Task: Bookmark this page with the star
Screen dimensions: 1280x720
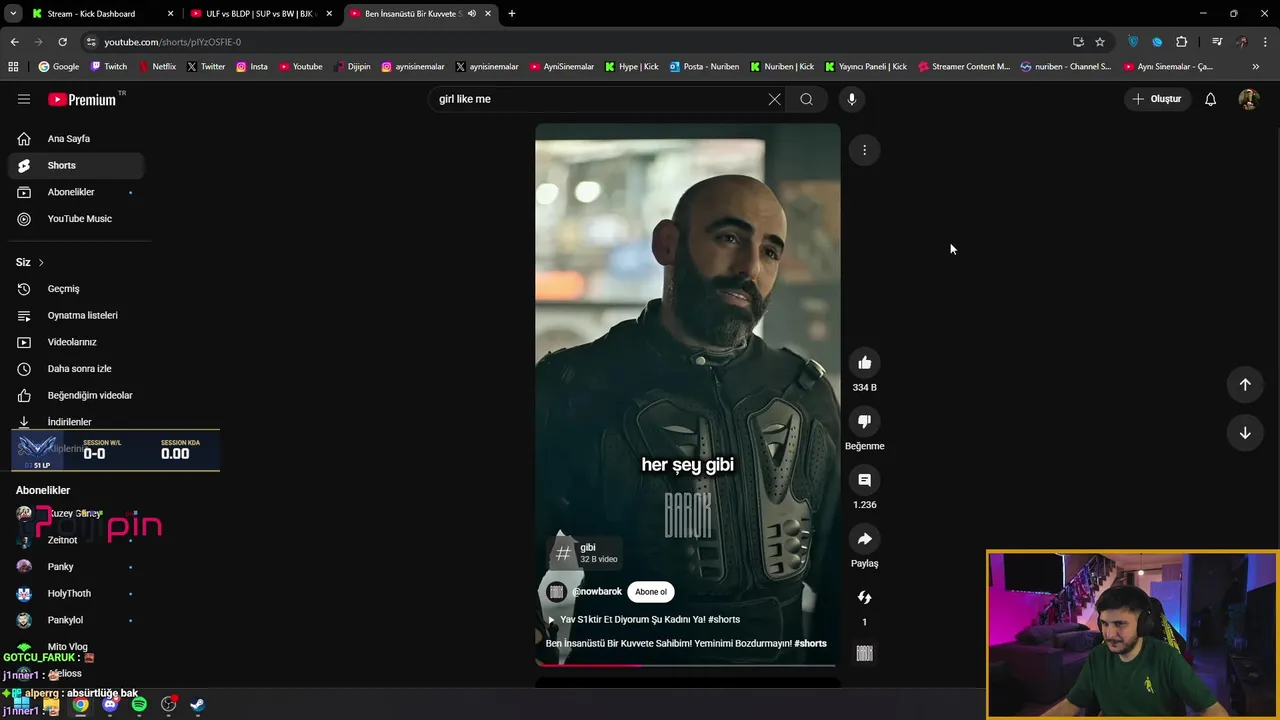Action: point(1100,42)
